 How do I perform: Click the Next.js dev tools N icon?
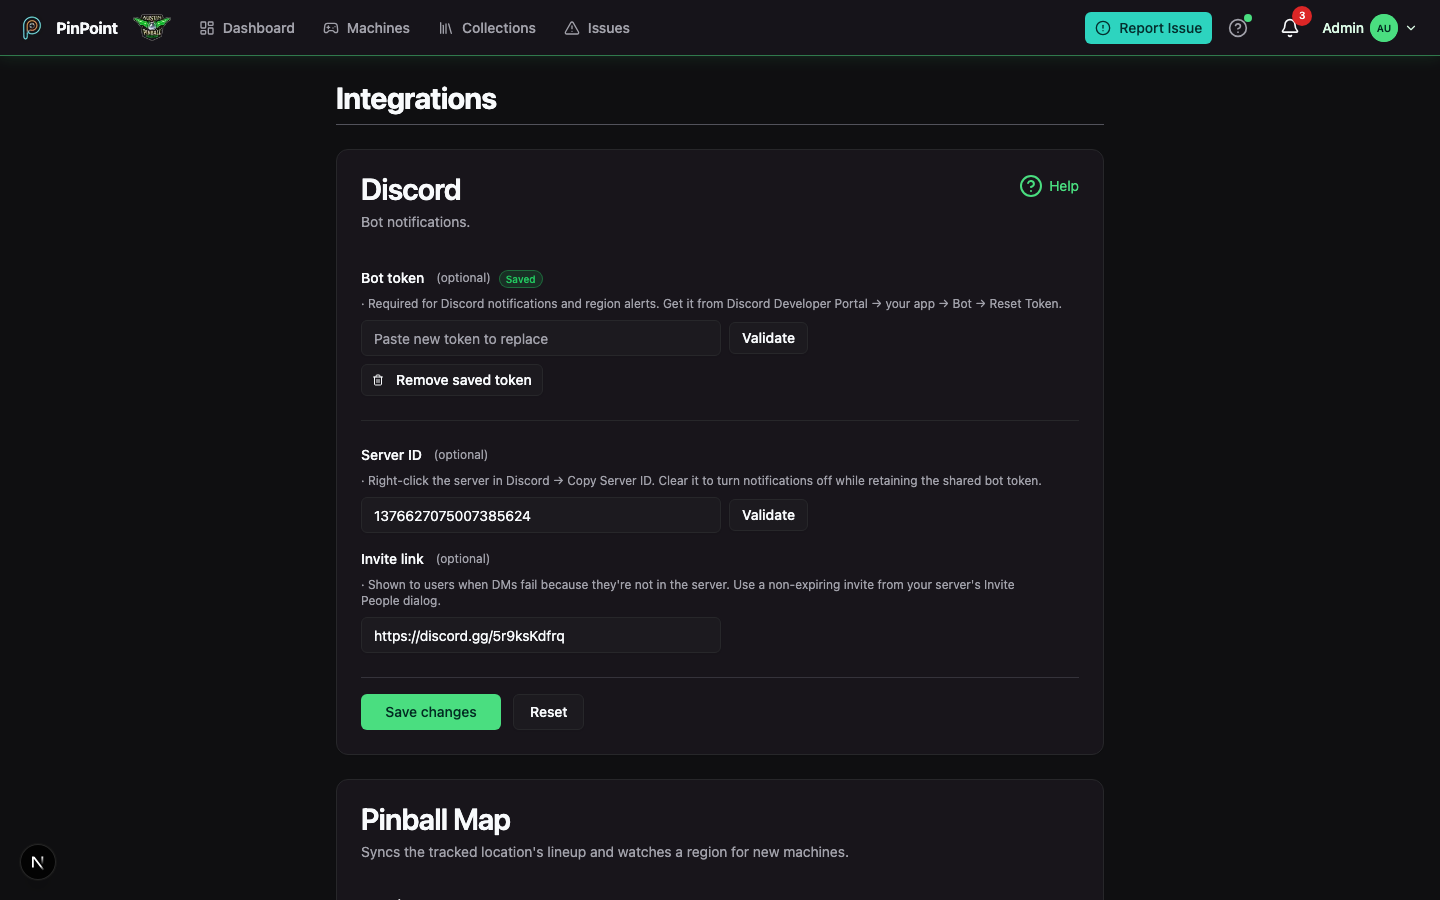click(38, 862)
